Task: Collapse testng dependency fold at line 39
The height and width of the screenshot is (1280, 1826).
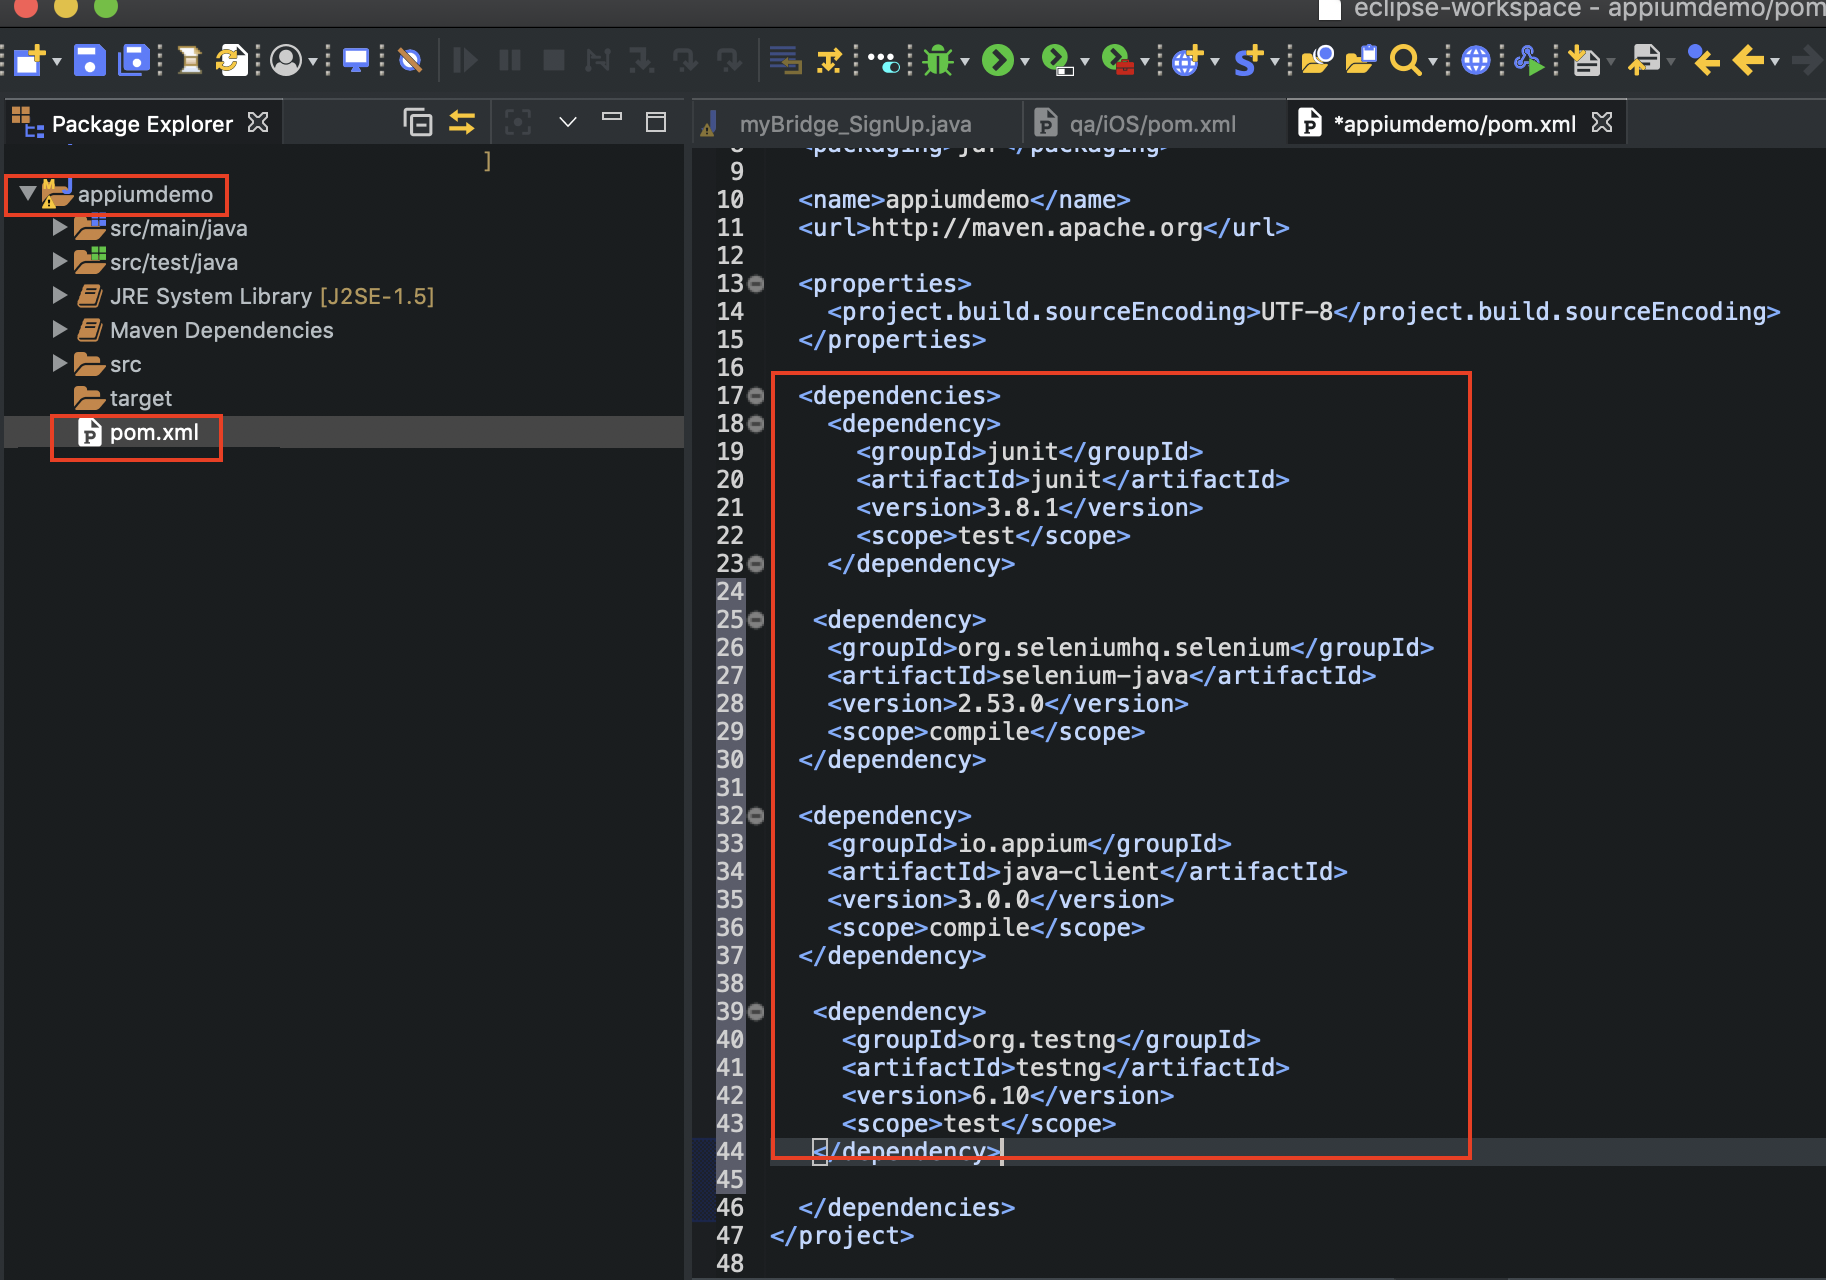Action: (756, 1012)
